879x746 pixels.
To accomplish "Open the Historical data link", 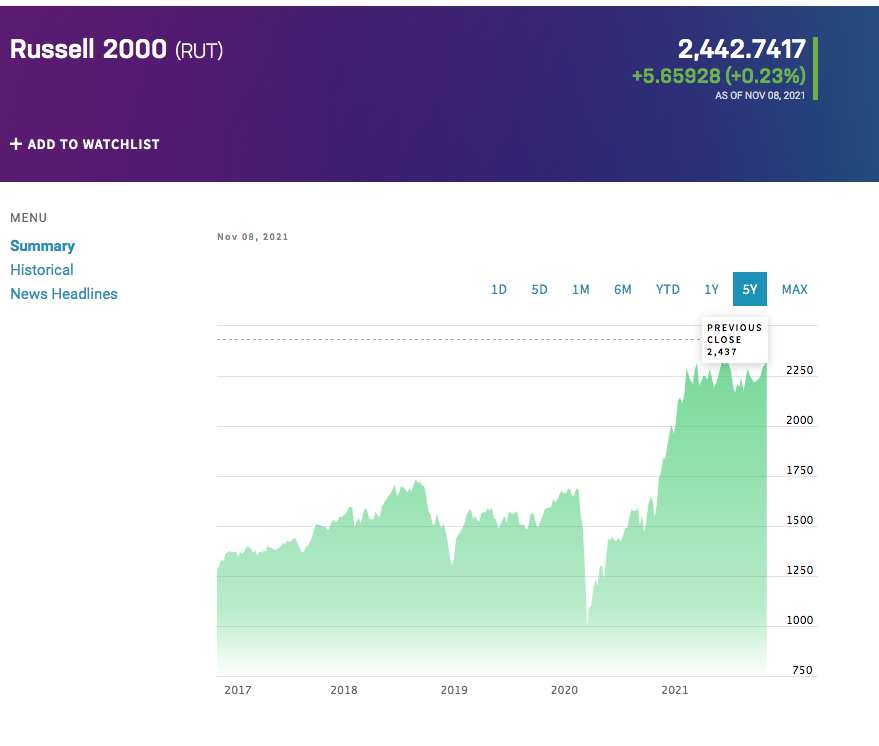I will (42, 270).
